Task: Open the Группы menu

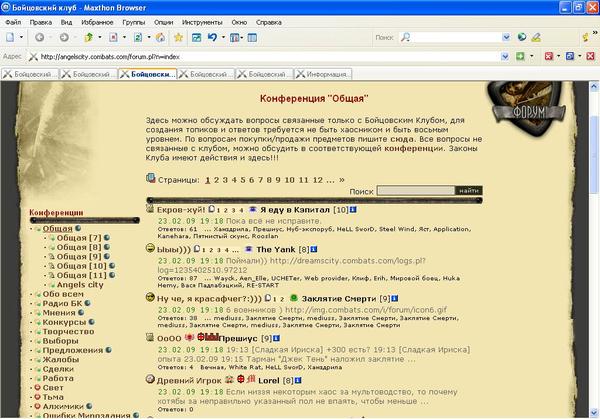Action: click(134, 22)
